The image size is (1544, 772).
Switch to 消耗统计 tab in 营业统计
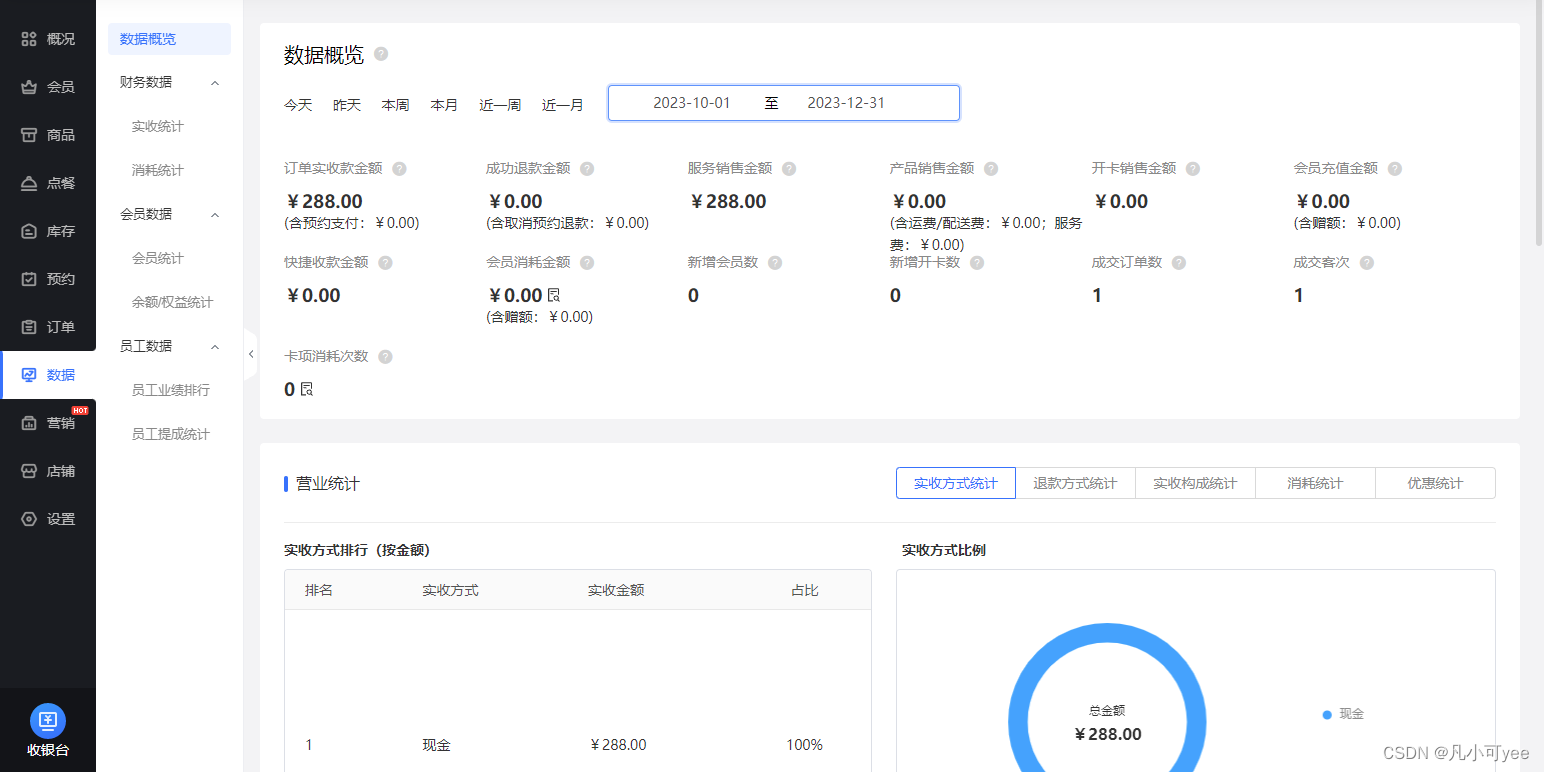tap(1315, 483)
